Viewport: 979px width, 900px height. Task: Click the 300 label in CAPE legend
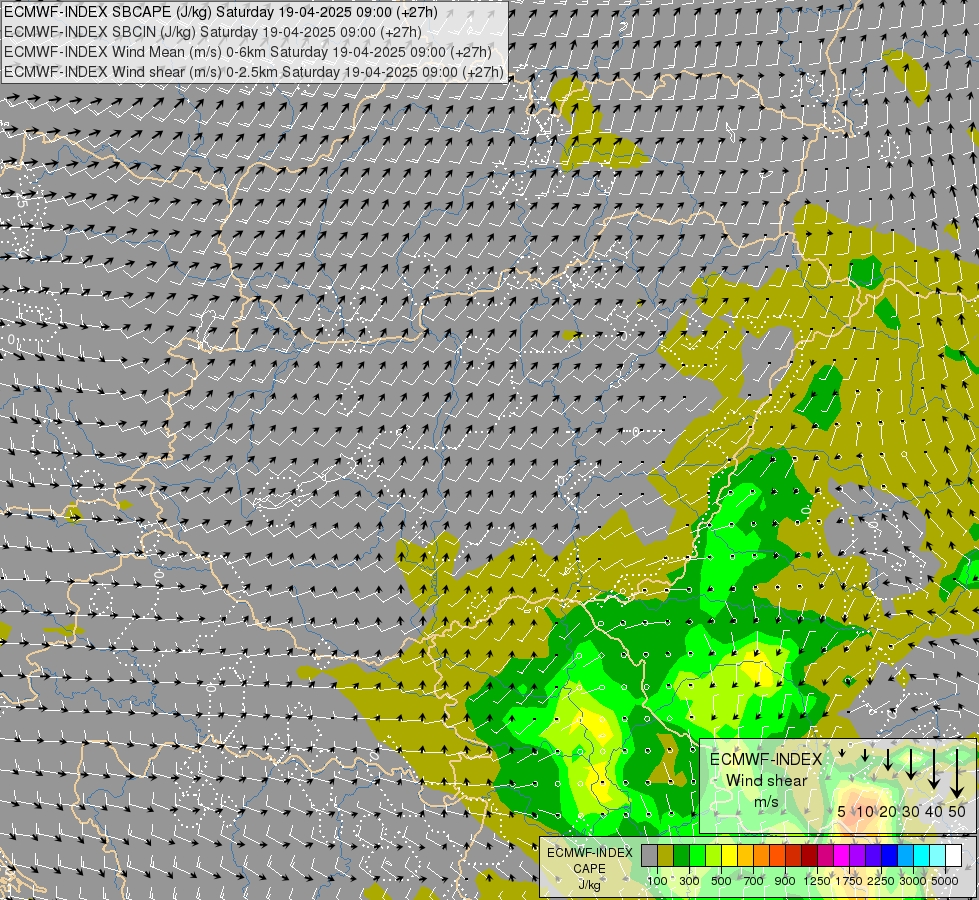coord(689,881)
